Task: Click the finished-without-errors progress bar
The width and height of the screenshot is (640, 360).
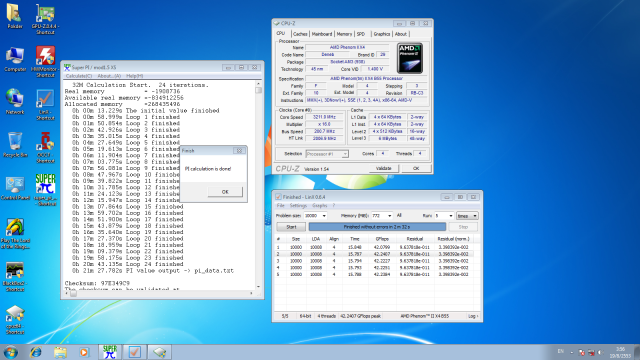Action: coord(377,227)
